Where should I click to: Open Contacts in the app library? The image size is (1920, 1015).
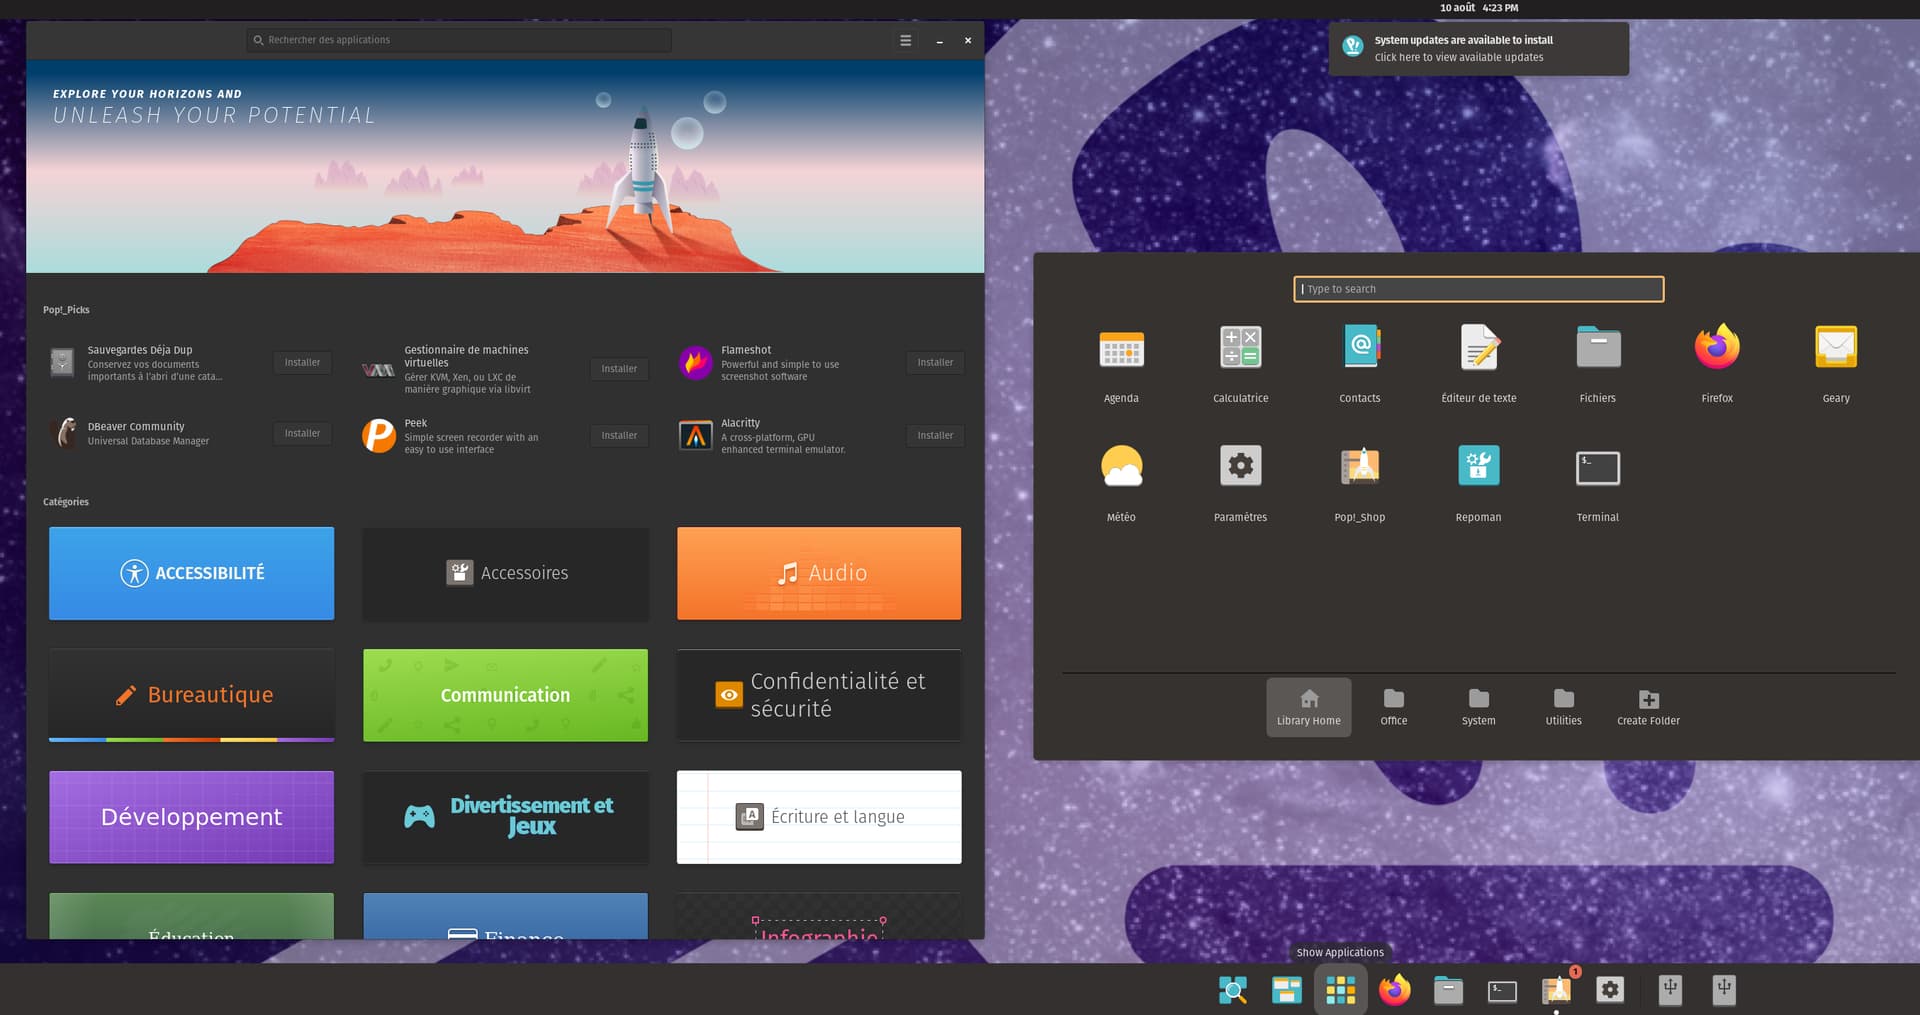point(1359,349)
